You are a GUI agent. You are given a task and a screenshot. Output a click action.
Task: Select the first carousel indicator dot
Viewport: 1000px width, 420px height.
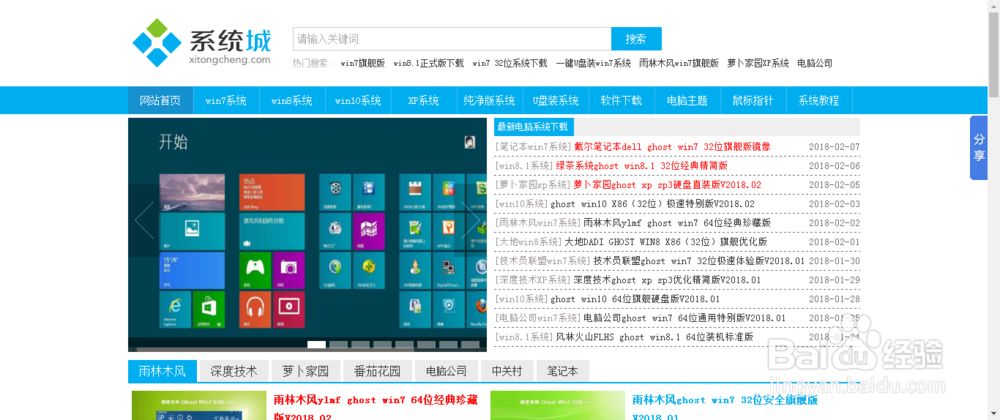316,345
